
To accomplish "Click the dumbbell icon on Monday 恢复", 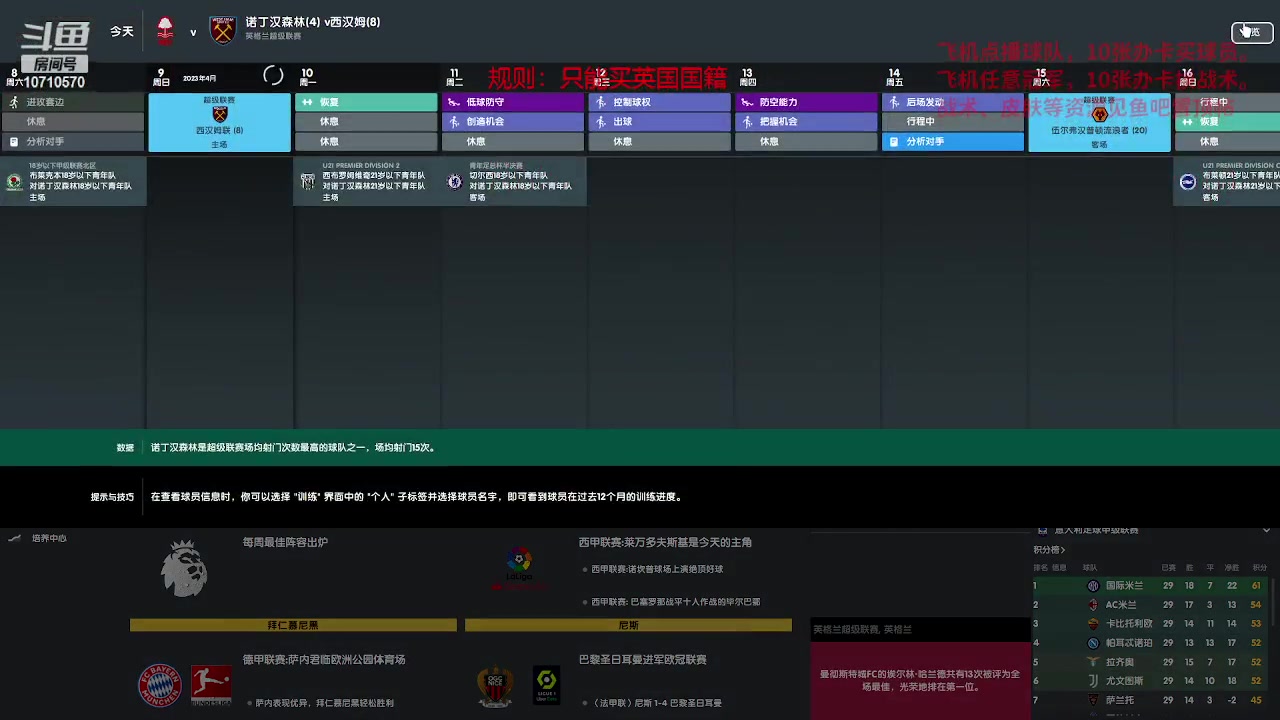I will pos(307,102).
